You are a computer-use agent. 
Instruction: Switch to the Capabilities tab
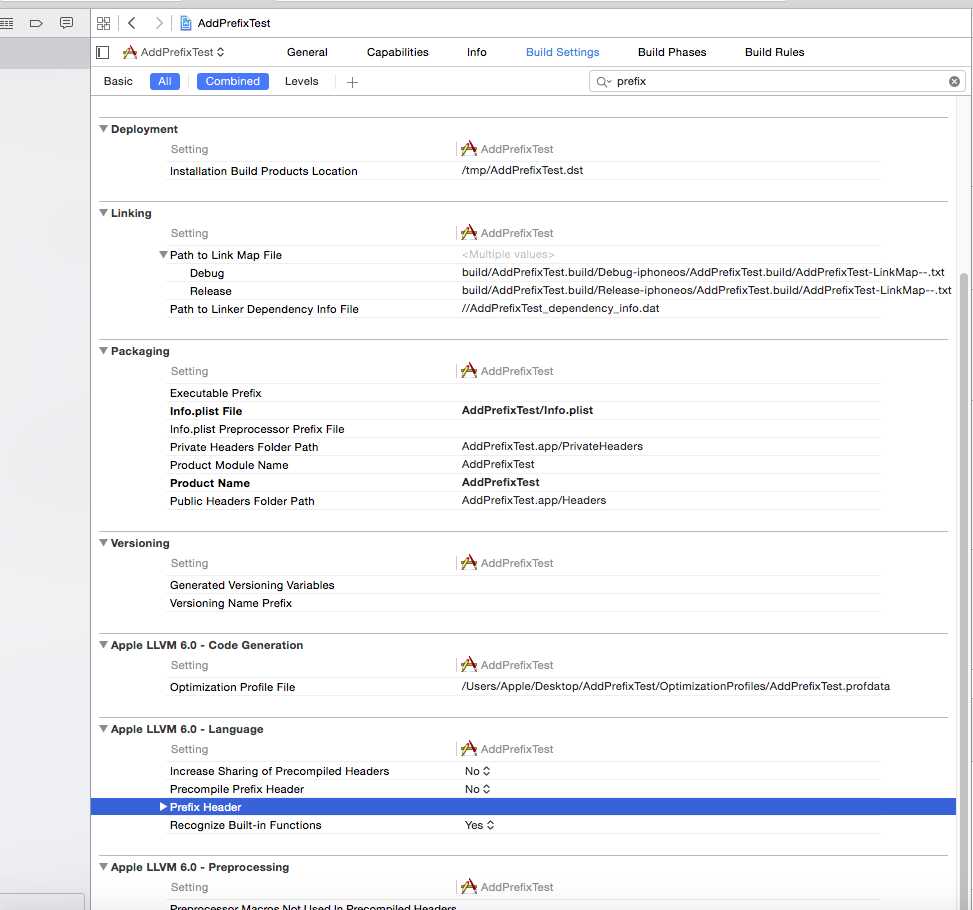tap(398, 52)
